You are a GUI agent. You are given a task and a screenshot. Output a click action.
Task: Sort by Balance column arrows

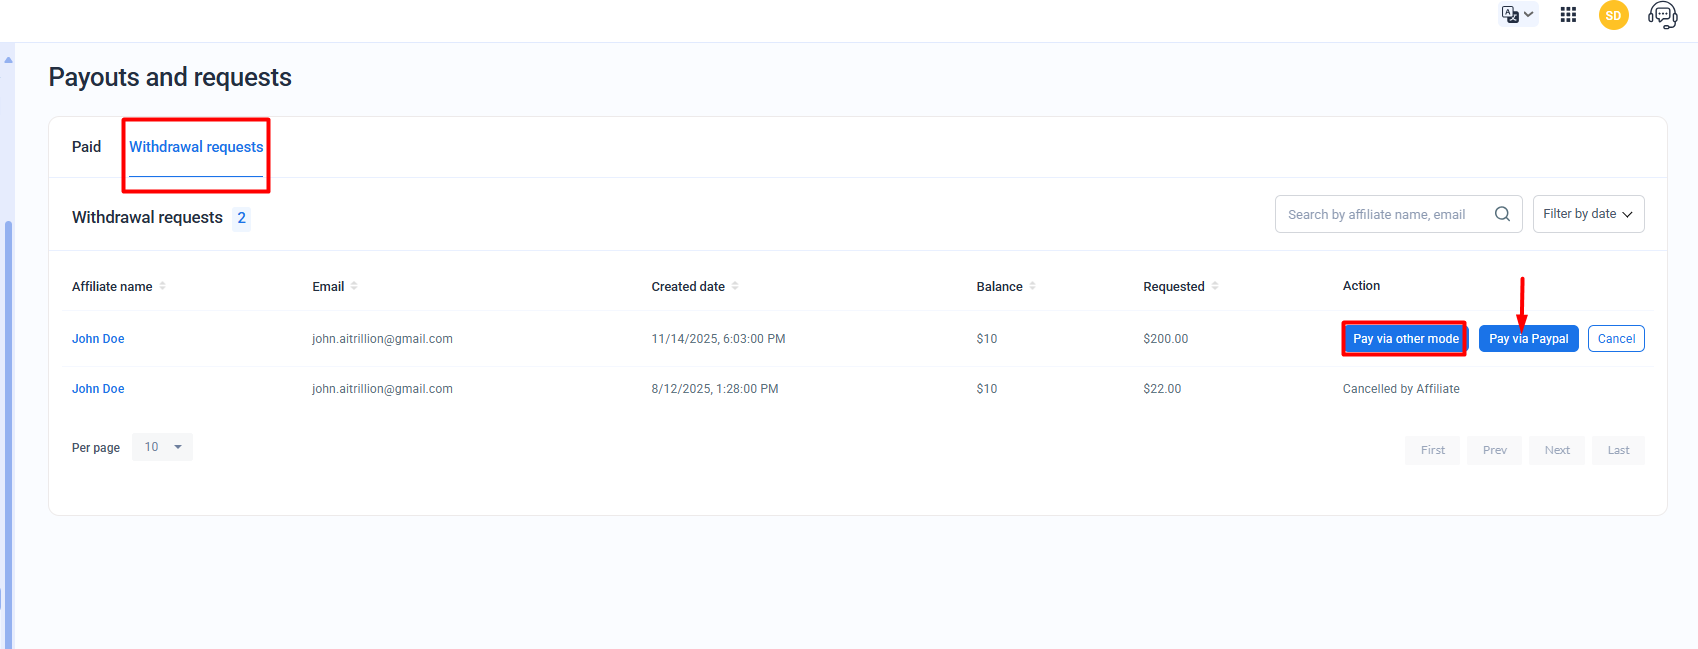1032,286
